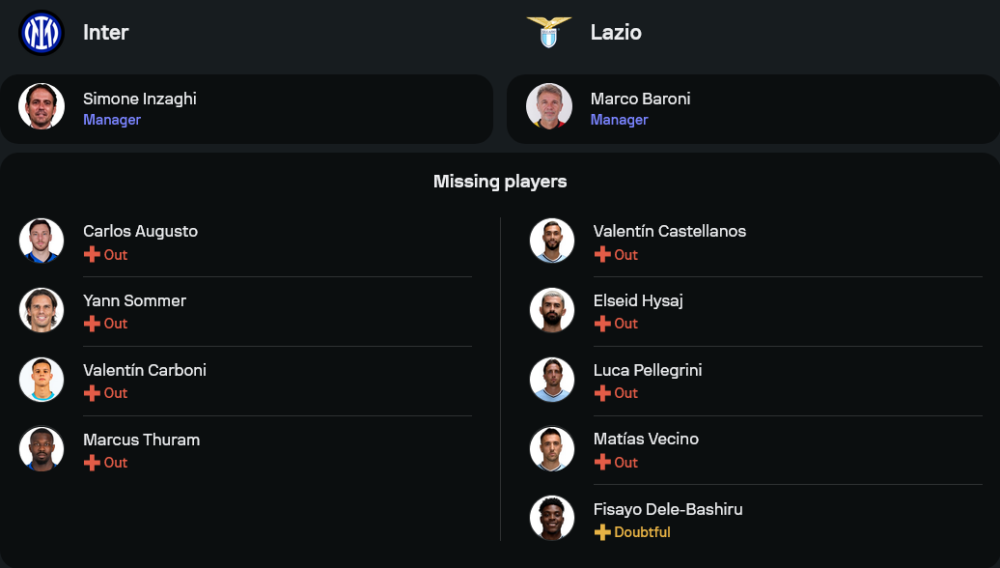
Task: Open Simone Inzaghi's manager photo
Action: [x=42, y=107]
